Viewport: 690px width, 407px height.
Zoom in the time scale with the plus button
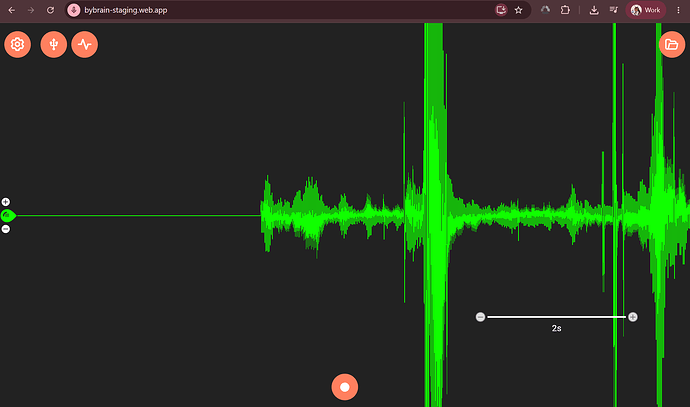click(x=633, y=317)
